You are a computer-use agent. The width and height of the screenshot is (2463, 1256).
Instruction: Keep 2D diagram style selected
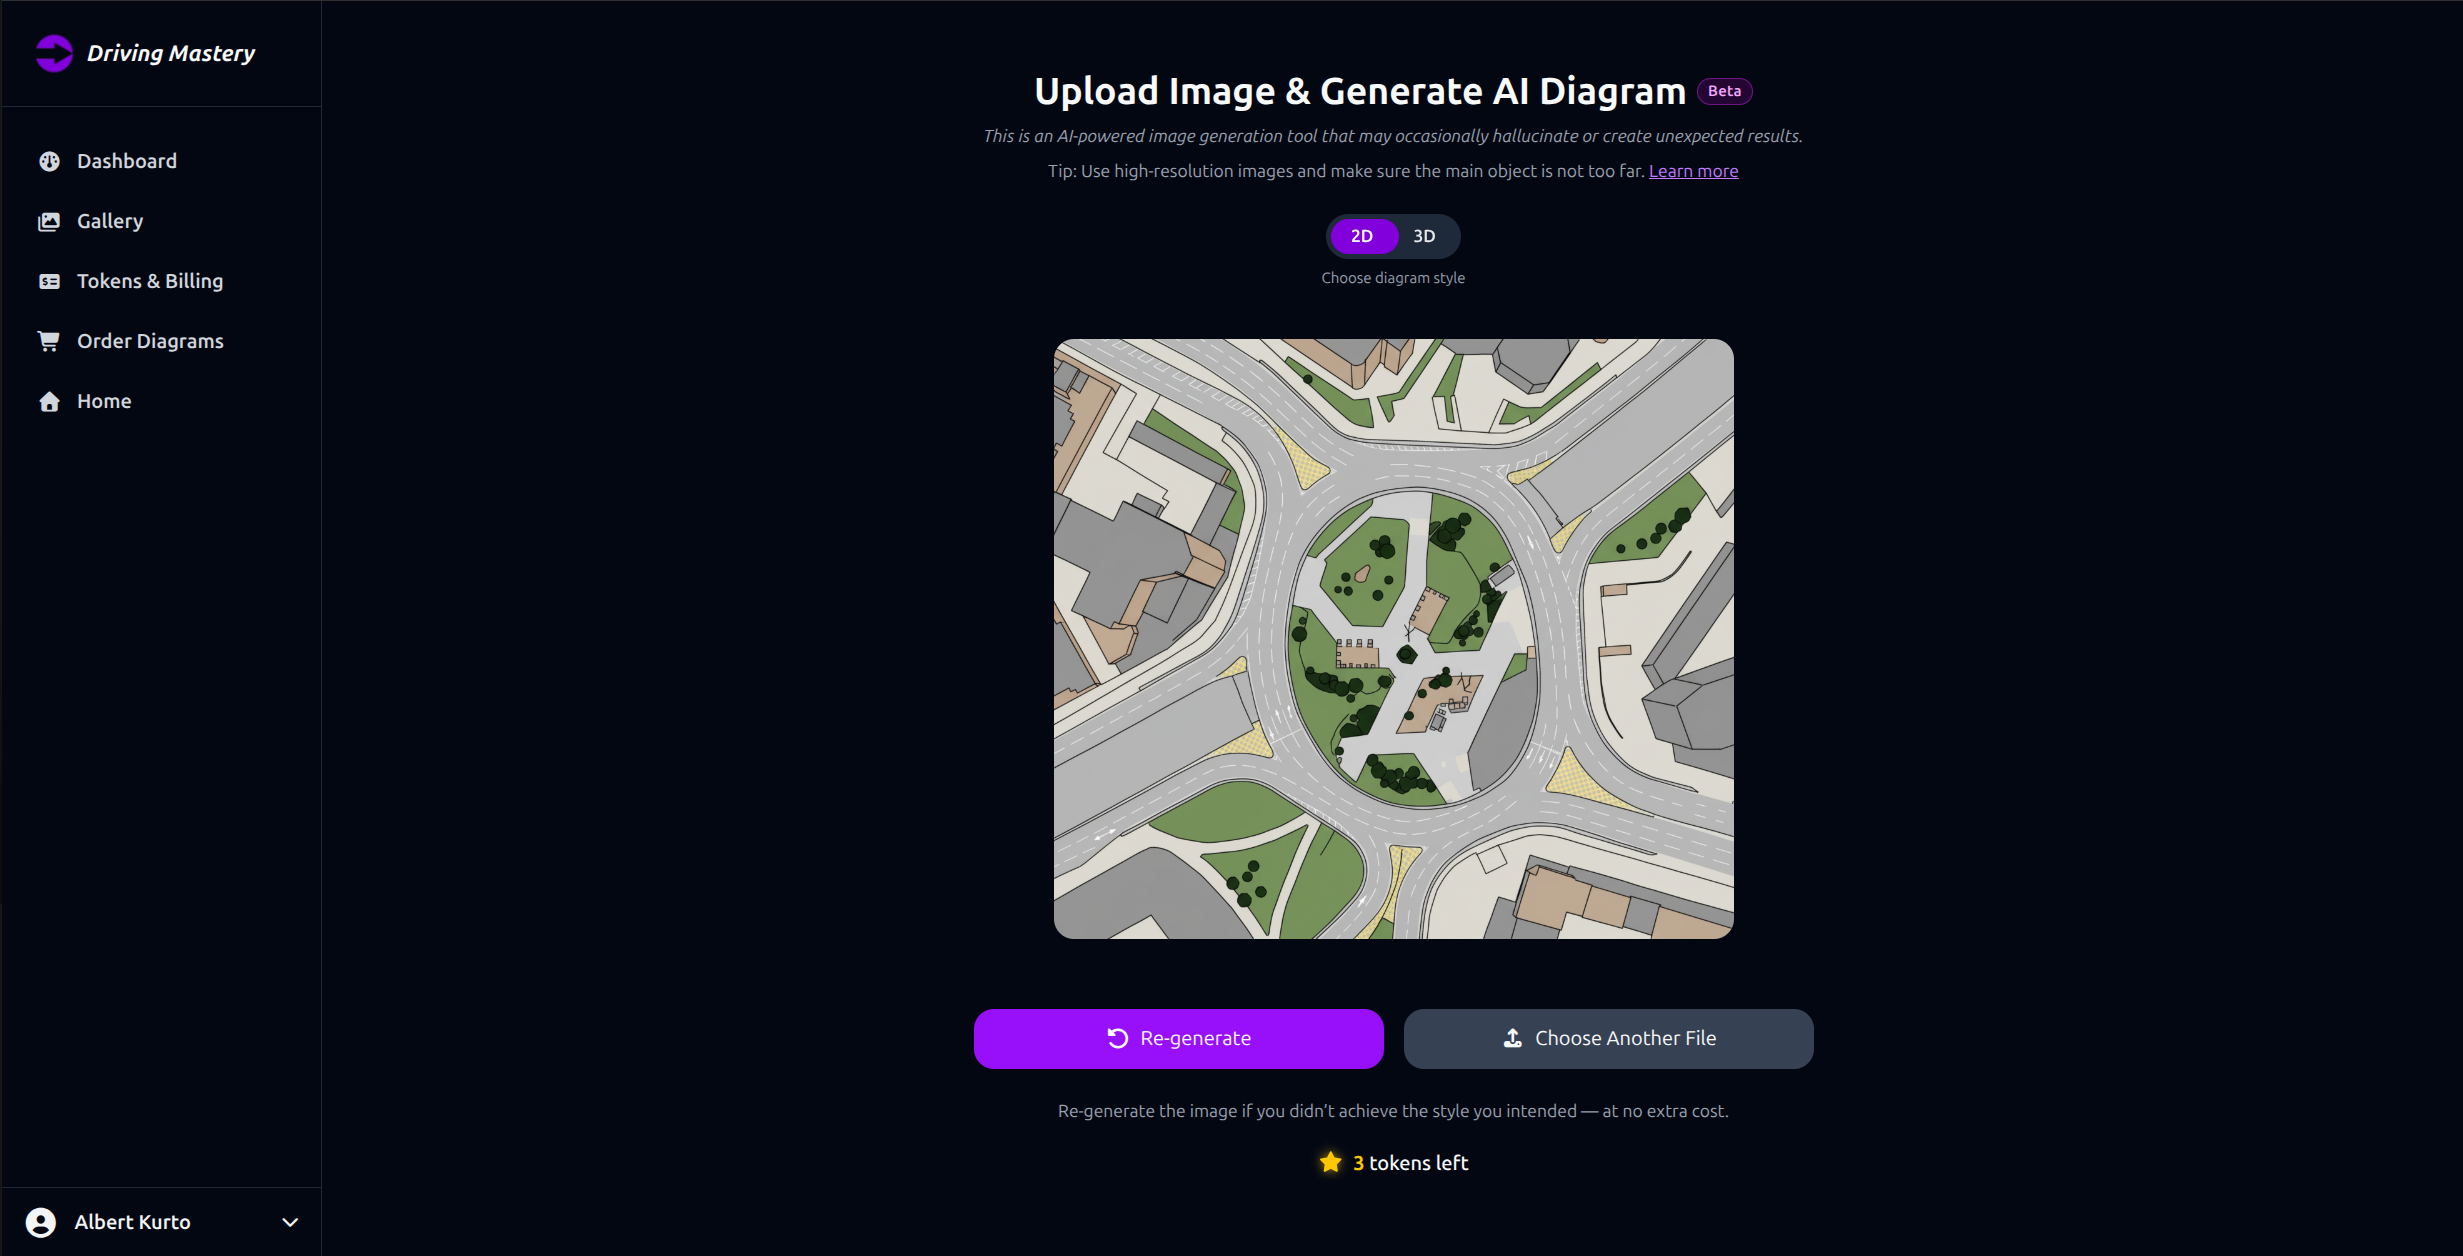(x=1363, y=236)
